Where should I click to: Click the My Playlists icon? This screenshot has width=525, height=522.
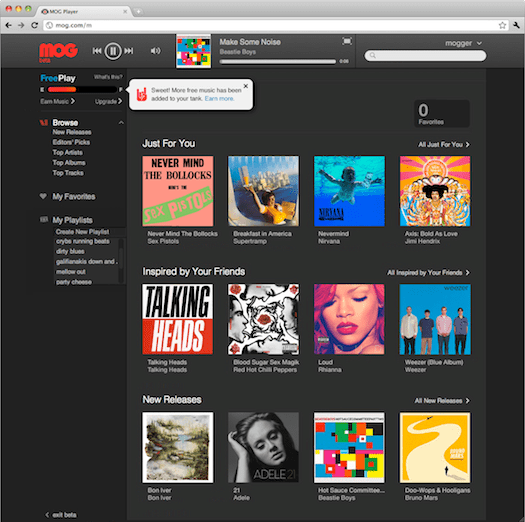44,219
